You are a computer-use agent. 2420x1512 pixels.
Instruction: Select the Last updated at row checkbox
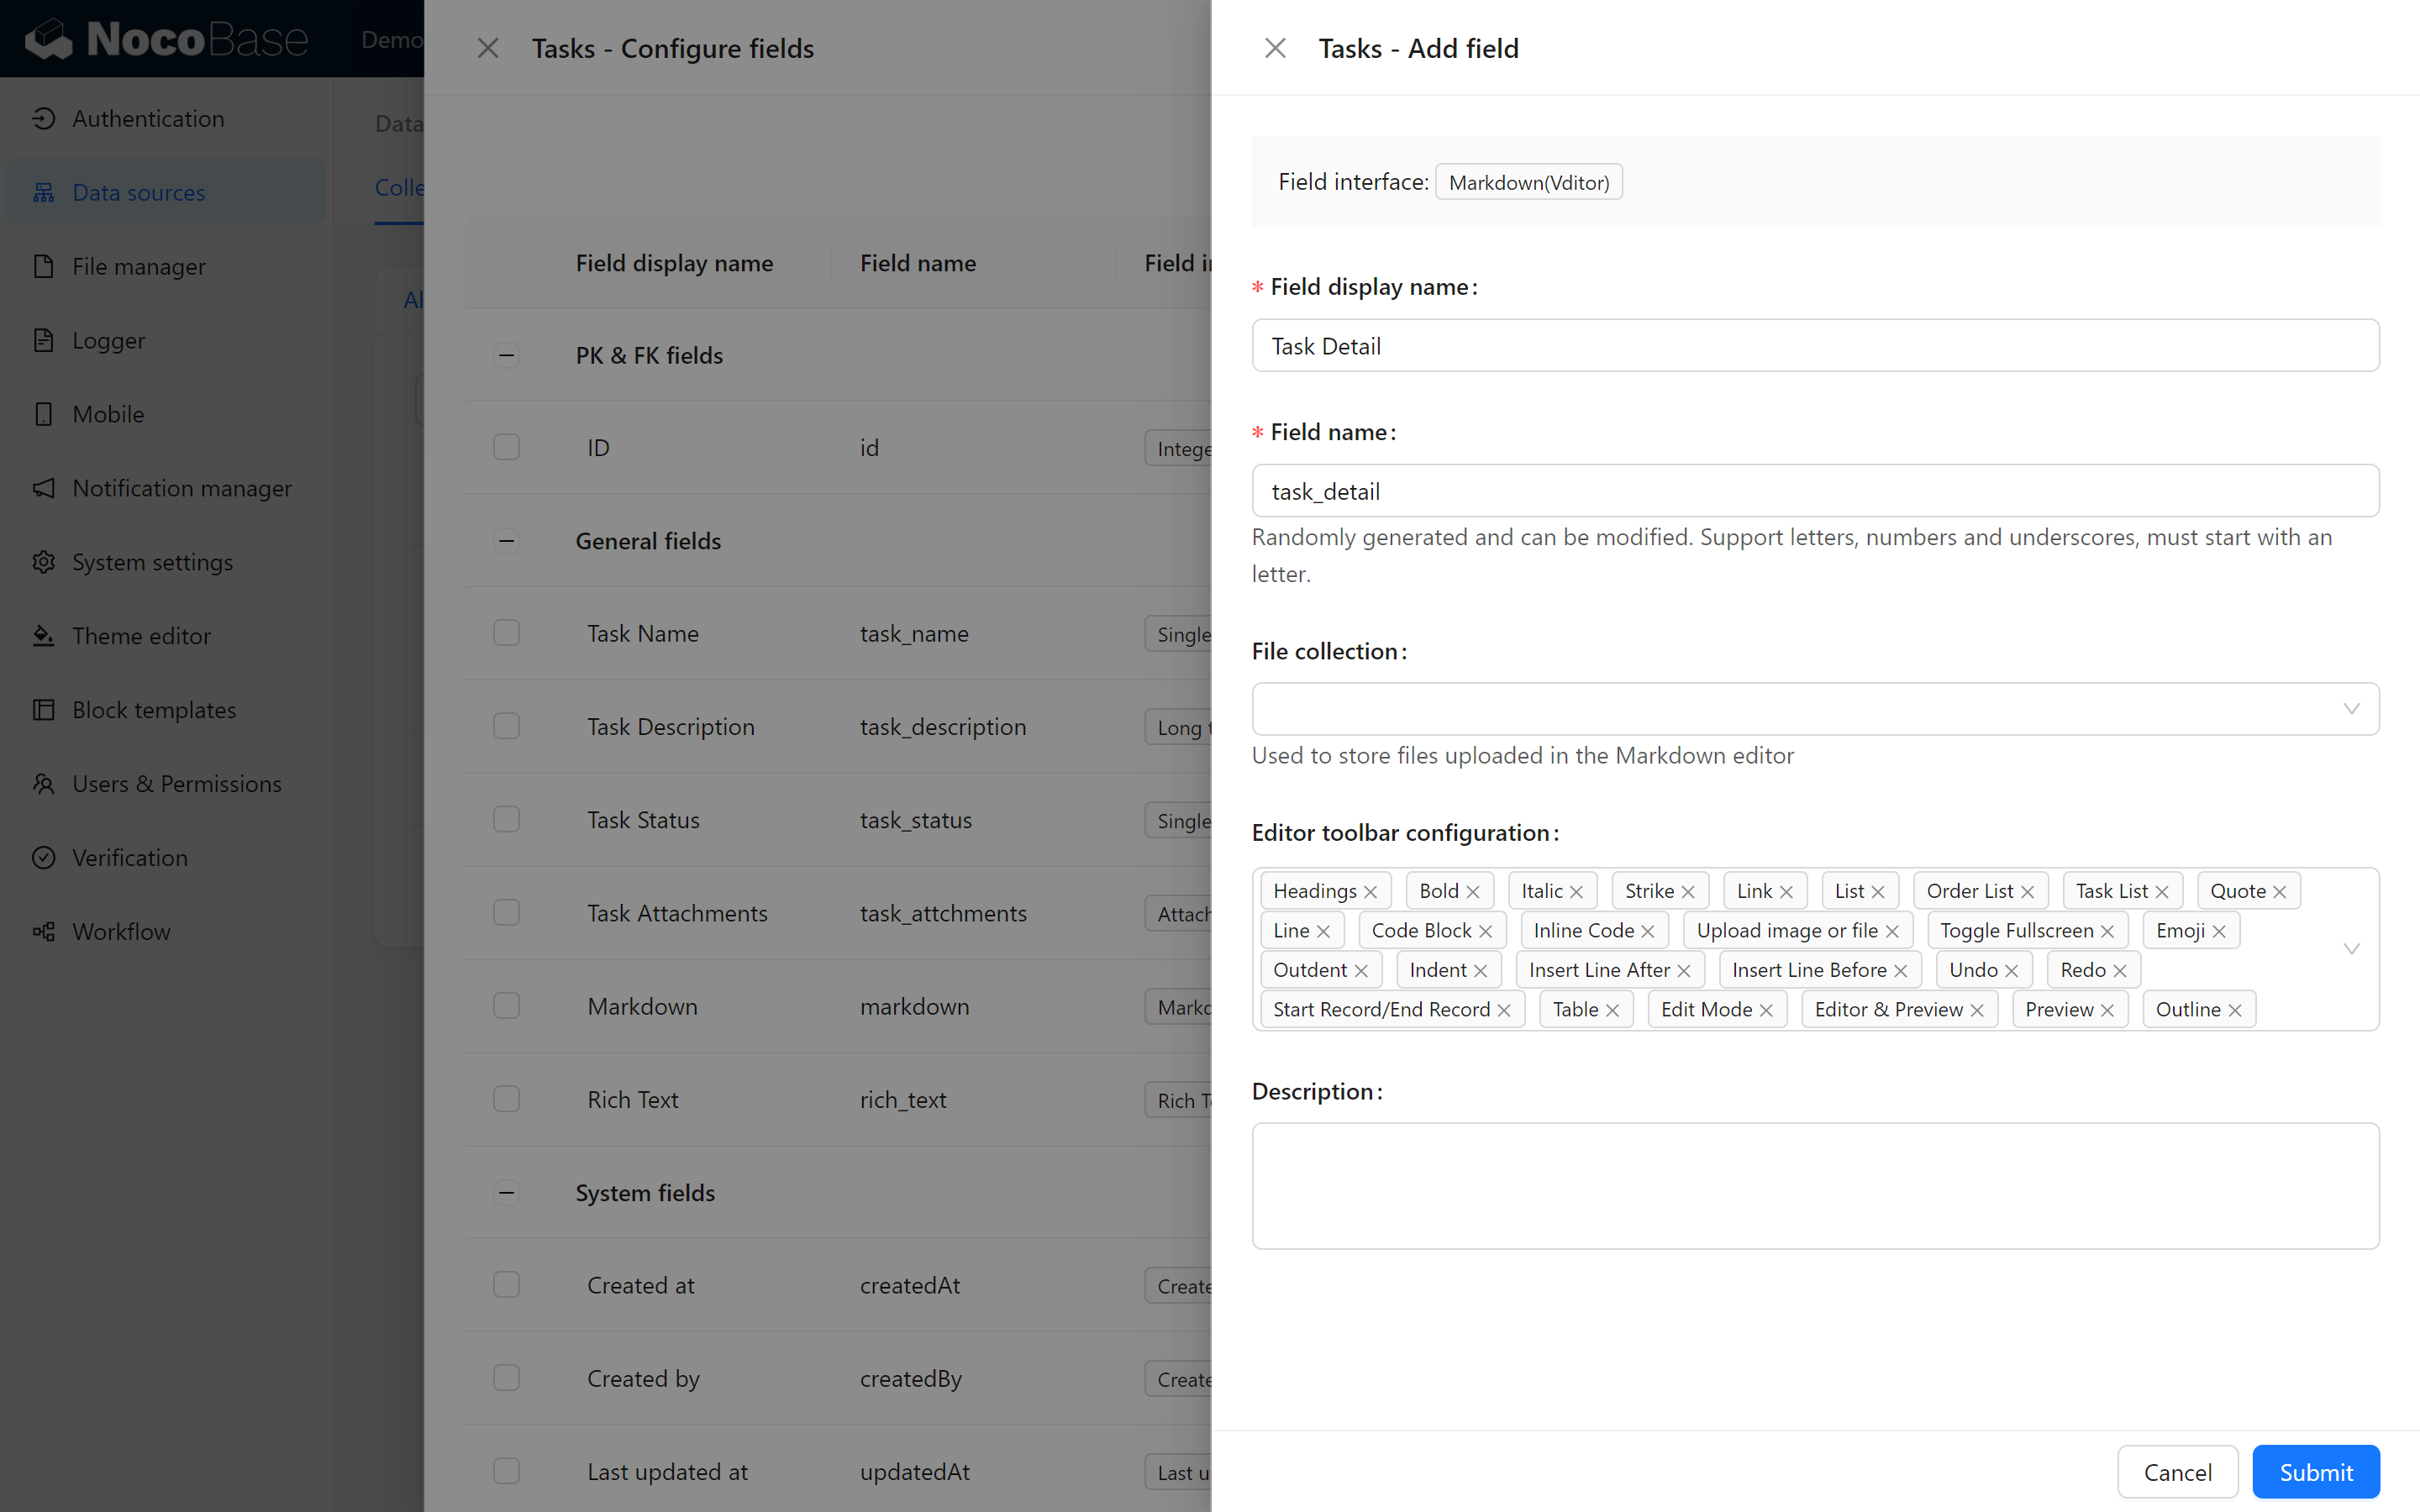pos(507,1471)
